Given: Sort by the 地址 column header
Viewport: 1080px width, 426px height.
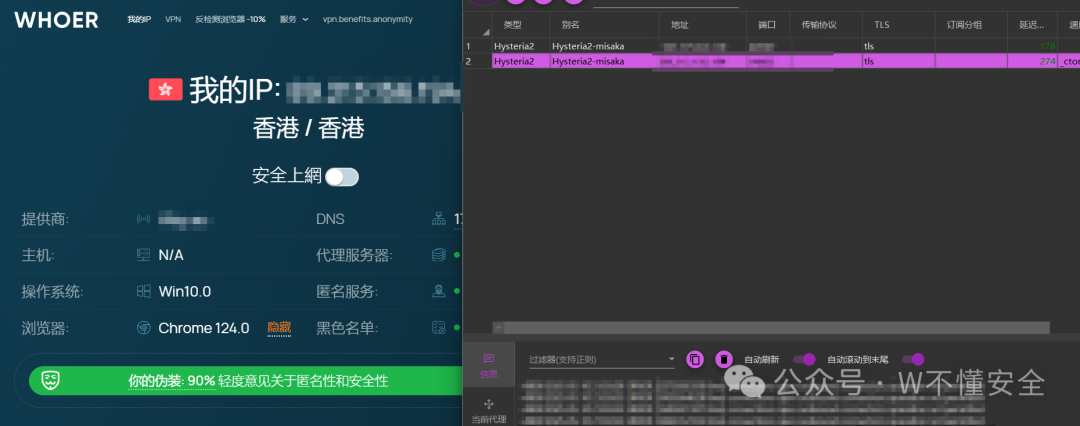Looking at the screenshot, I should point(703,25).
